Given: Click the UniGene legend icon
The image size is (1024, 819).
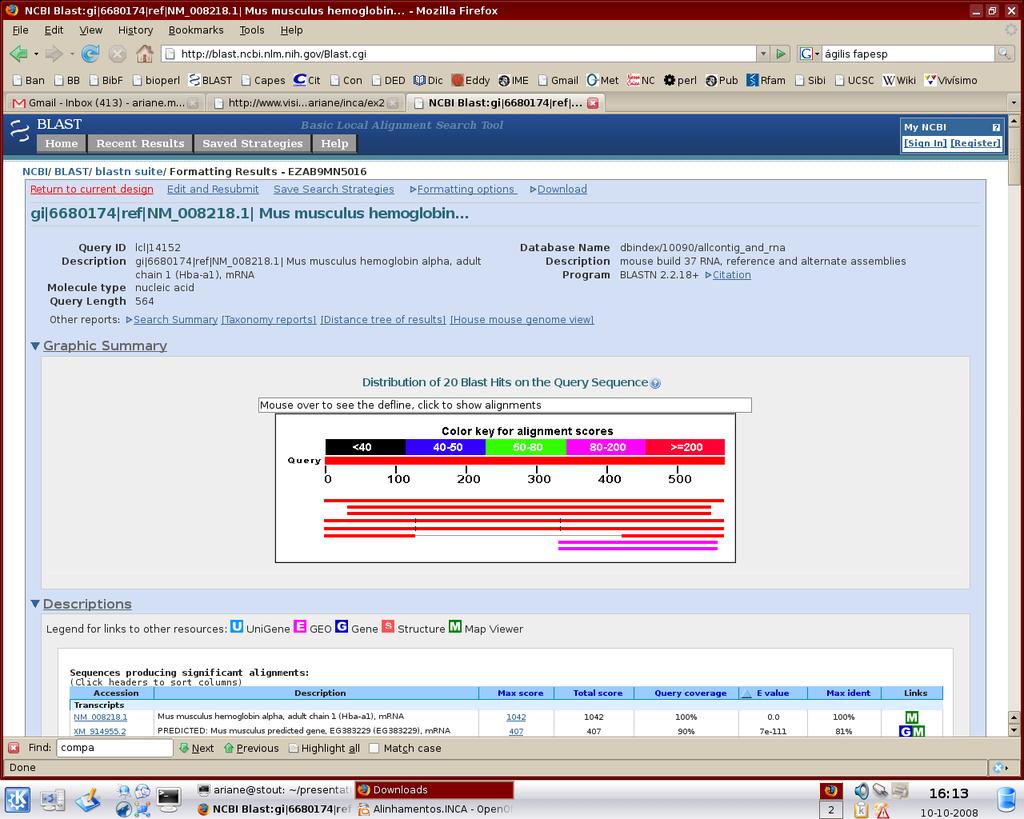Looking at the screenshot, I should 236,627.
